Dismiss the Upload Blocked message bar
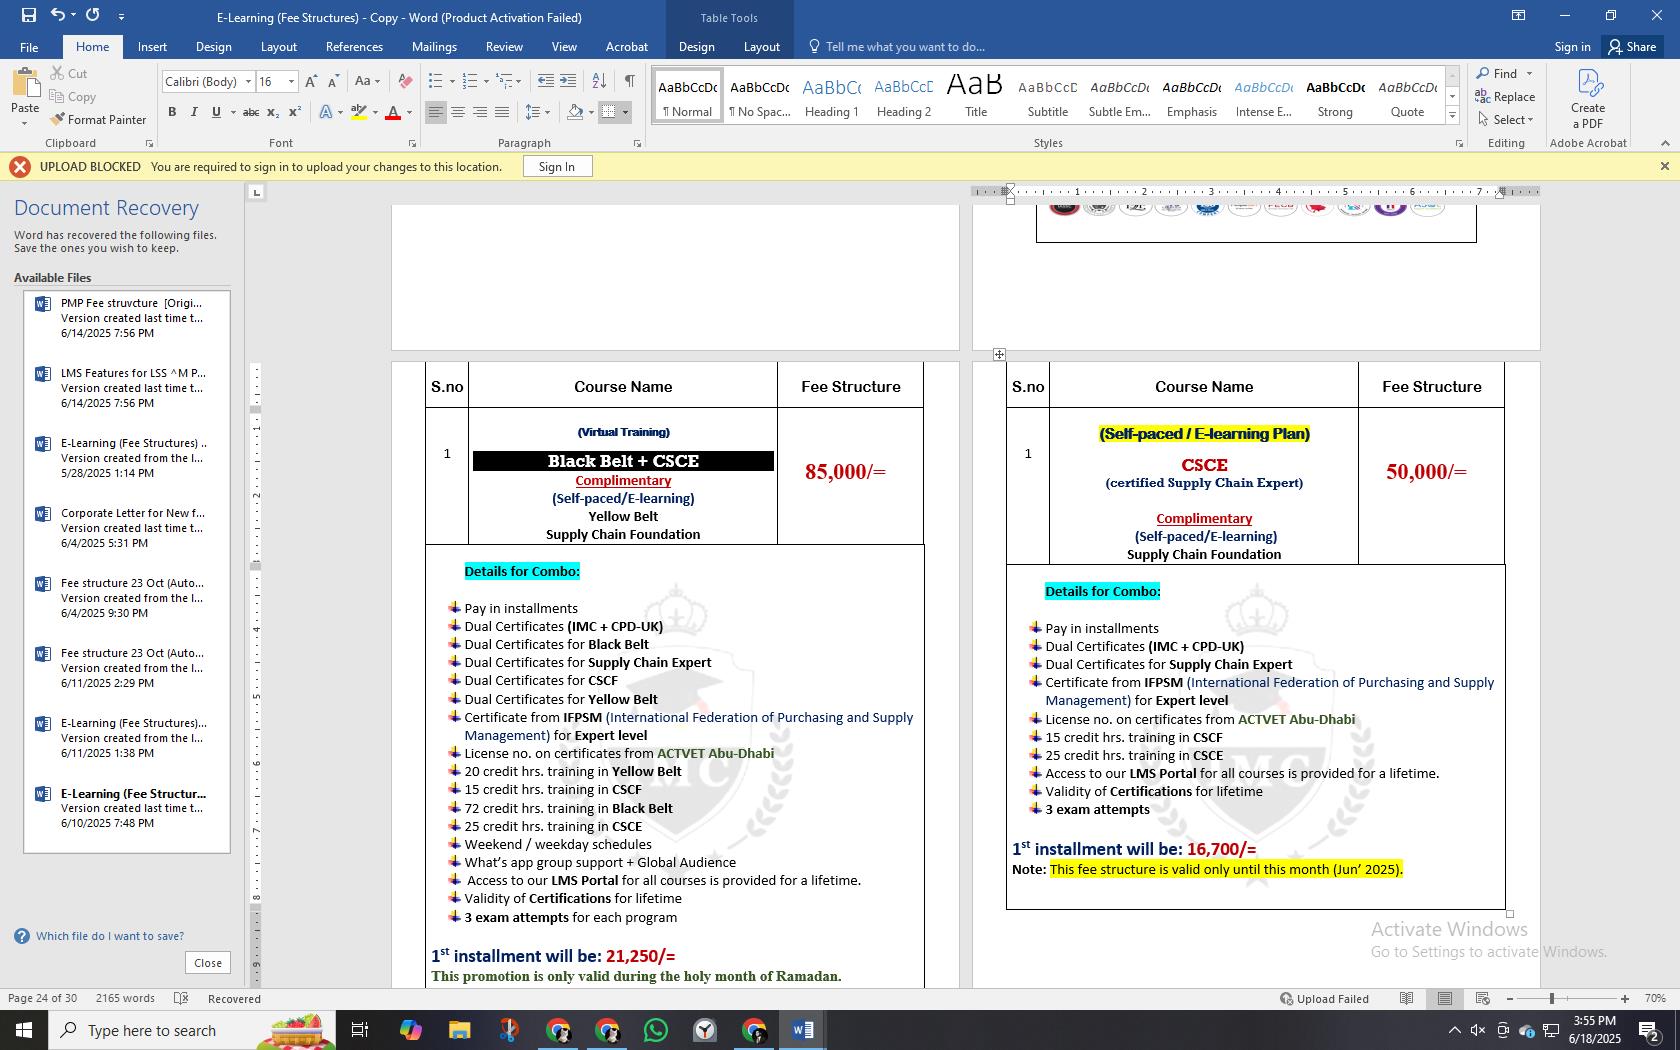 [x=1664, y=166]
